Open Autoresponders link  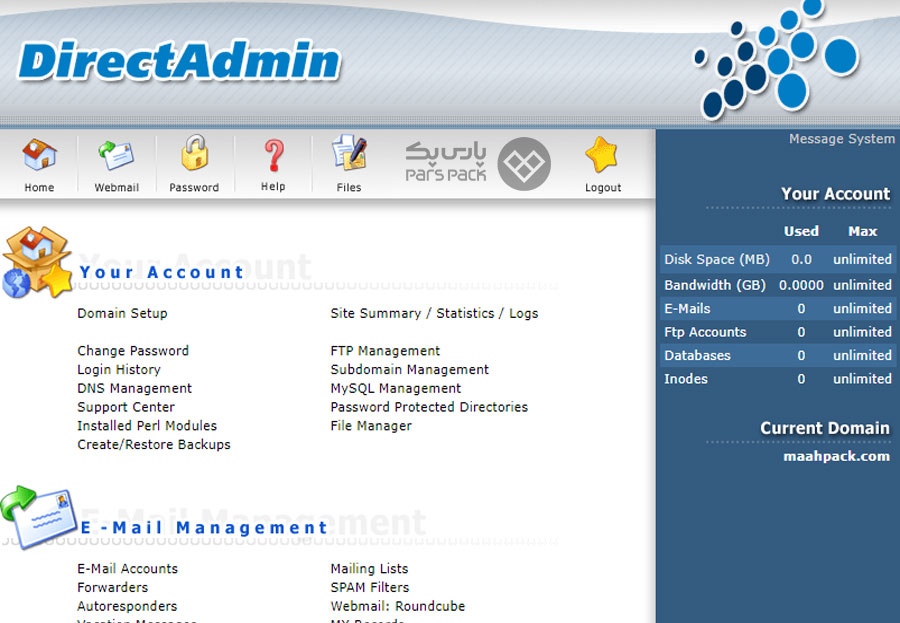pyautogui.click(x=127, y=606)
